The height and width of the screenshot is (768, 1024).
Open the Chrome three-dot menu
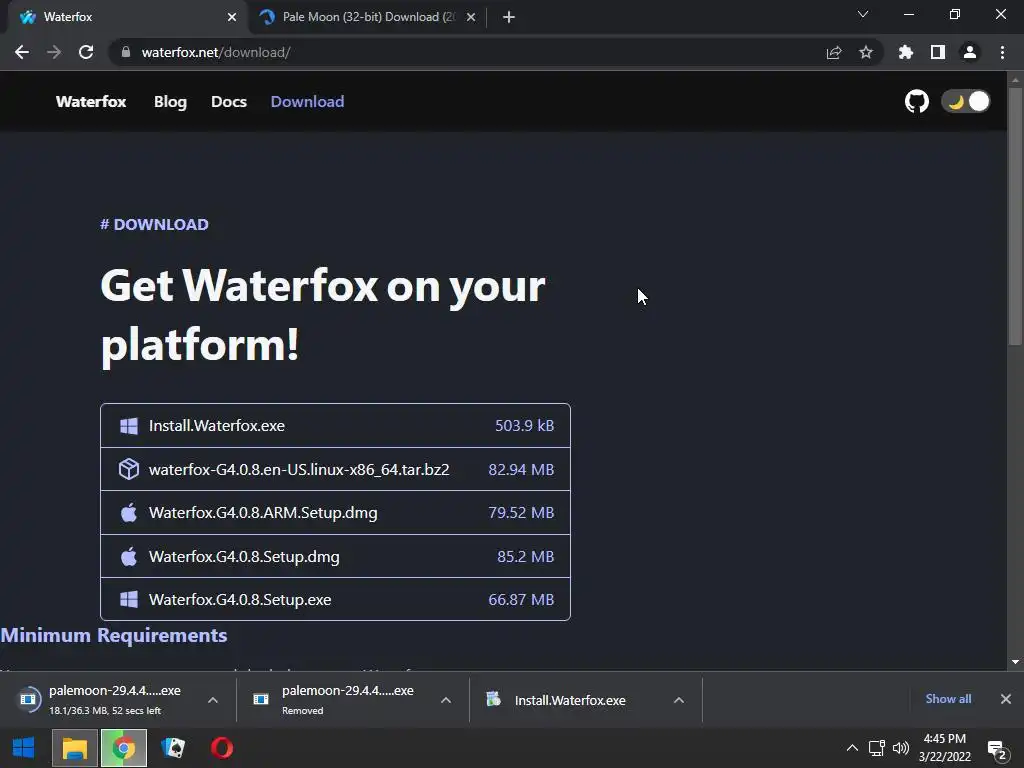click(1002, 52)
